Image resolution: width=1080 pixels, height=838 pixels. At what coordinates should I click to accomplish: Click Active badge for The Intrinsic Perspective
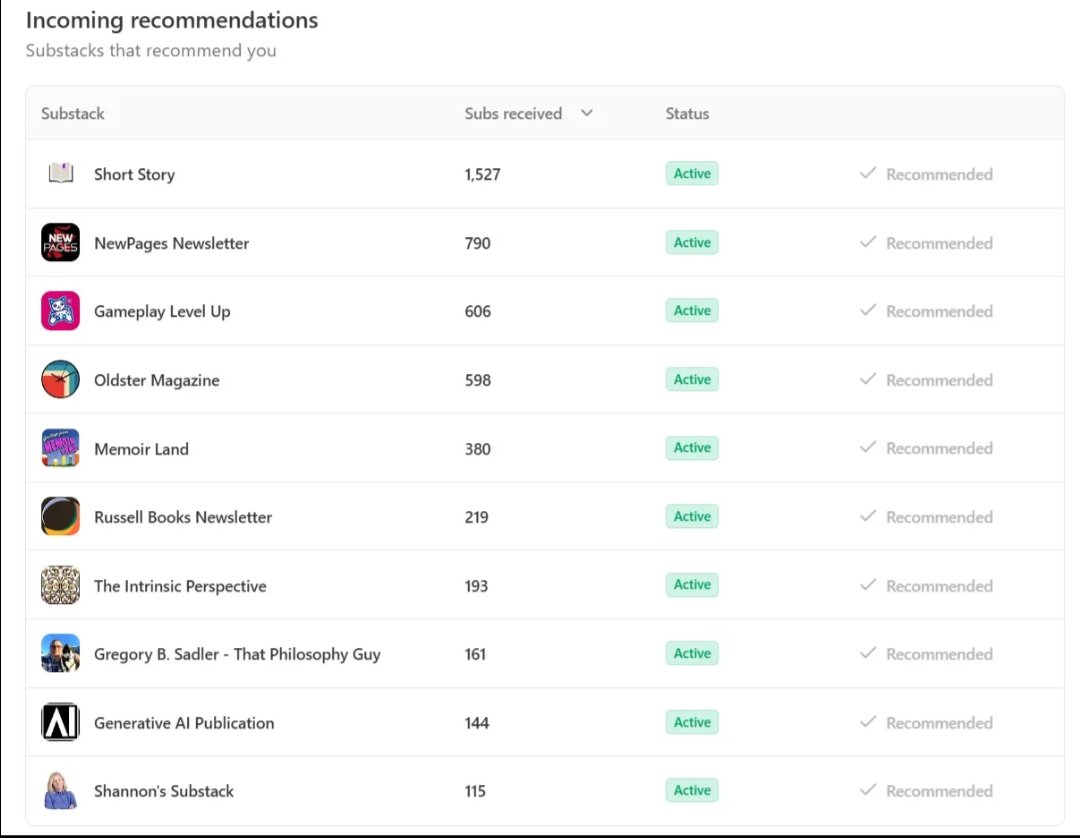pyautogui.click(x=692, y=585)
